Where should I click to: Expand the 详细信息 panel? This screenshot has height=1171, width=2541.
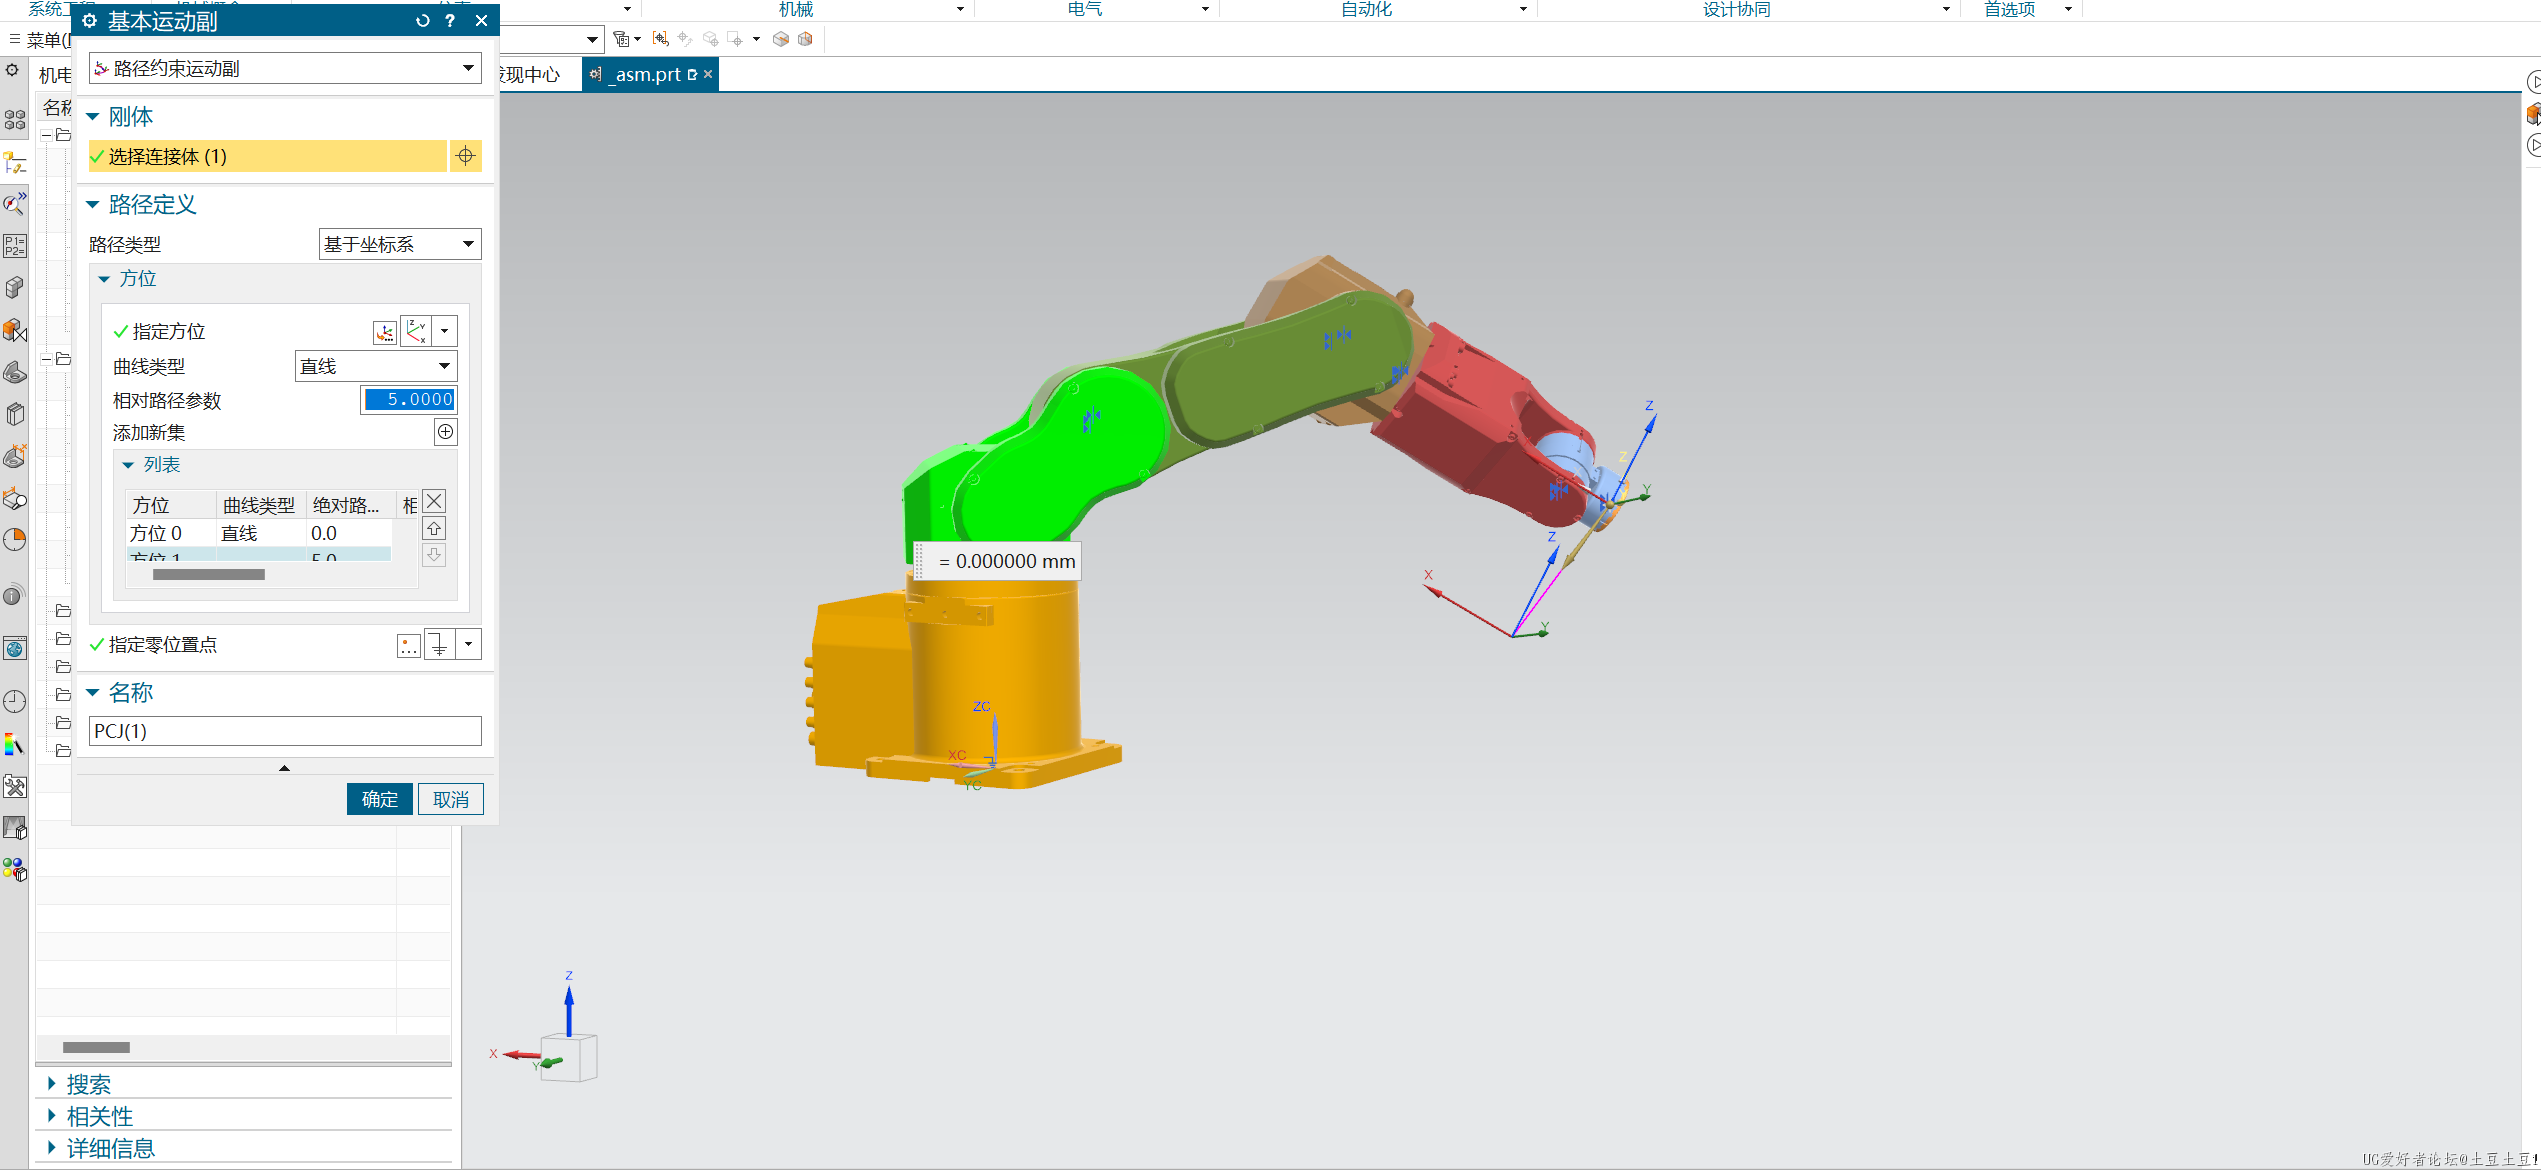(x=52, y=1148)
